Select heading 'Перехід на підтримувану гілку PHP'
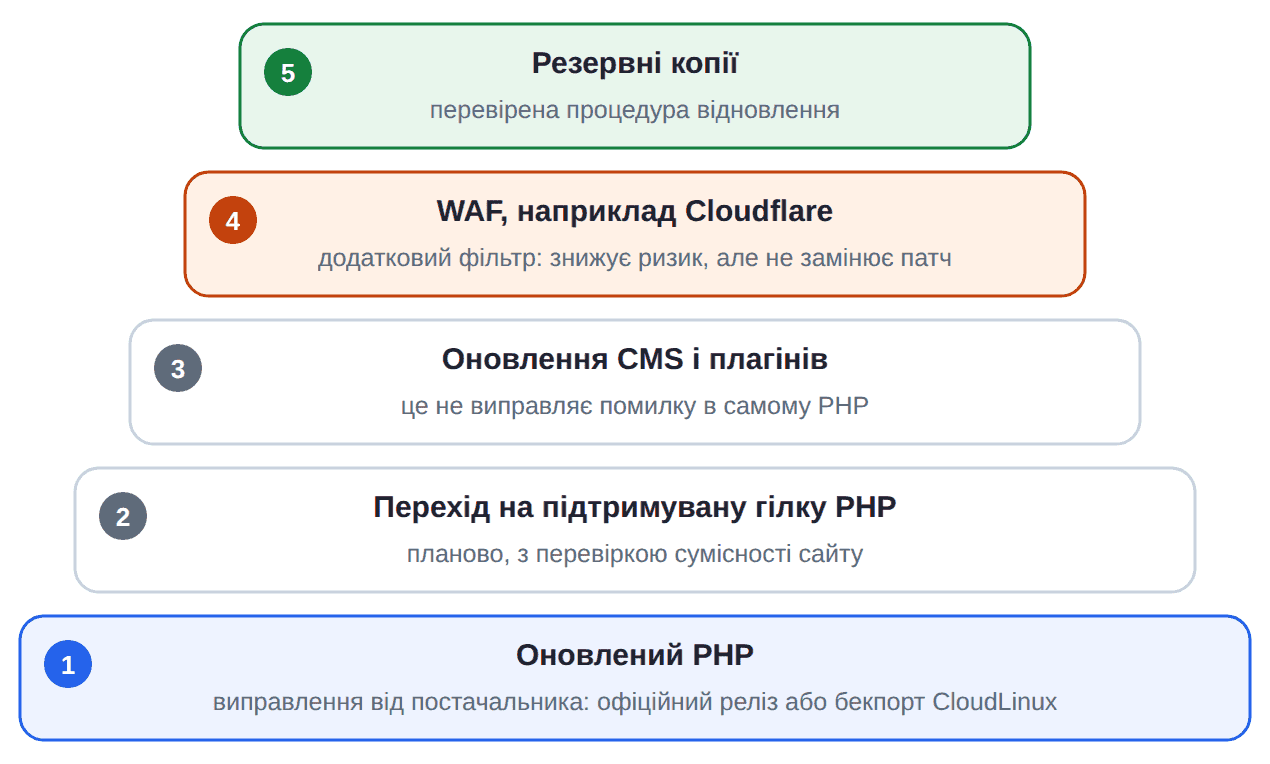This screenshot has height=764, width=1270. click(635, 508)
